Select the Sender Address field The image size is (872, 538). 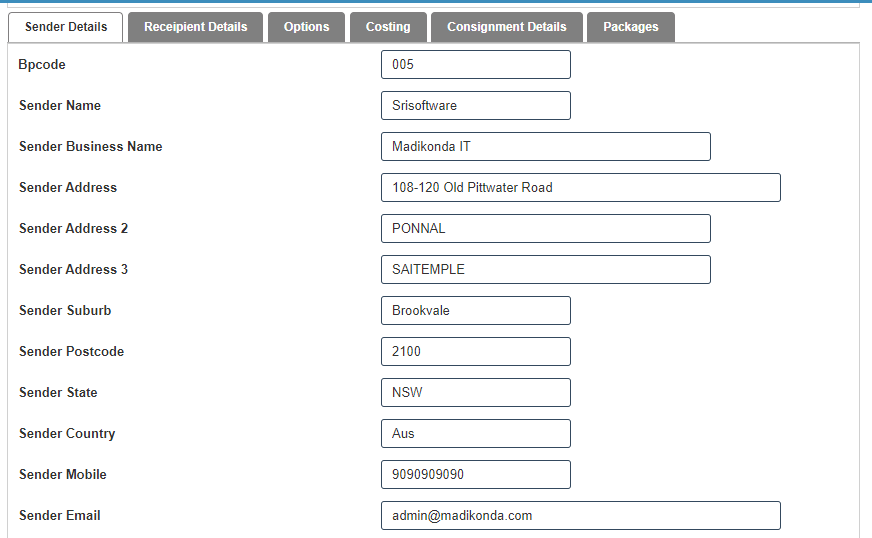click(x=580, y=188)
